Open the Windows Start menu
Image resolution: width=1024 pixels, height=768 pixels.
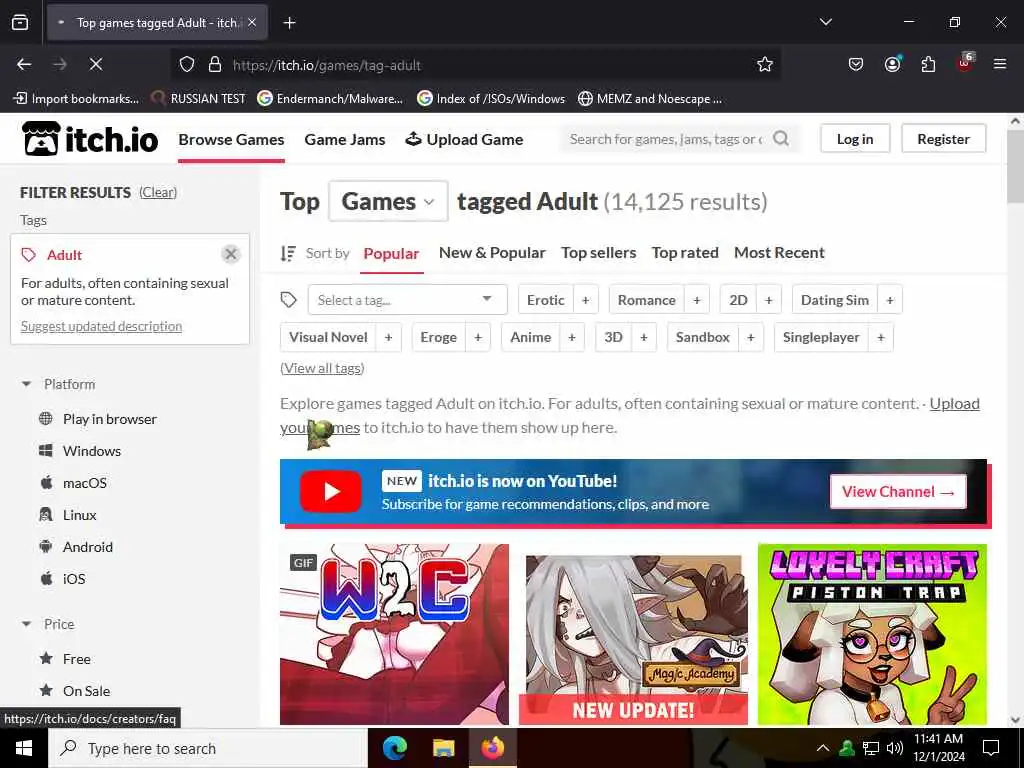pos(24,748)
